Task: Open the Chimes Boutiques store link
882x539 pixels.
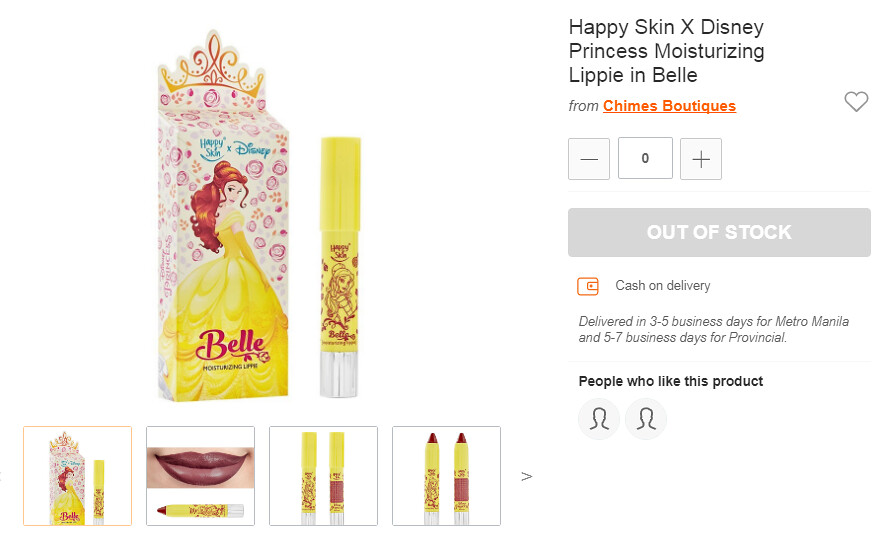Action: coord(669,106)
